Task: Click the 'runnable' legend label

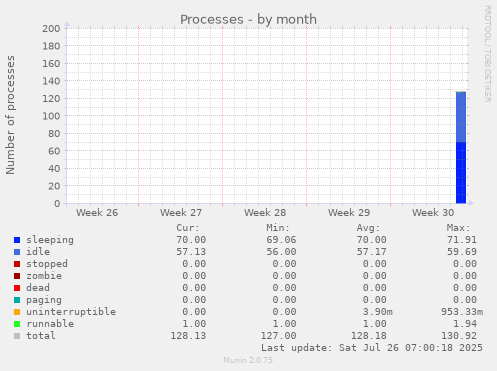Action: click(50, 324)
